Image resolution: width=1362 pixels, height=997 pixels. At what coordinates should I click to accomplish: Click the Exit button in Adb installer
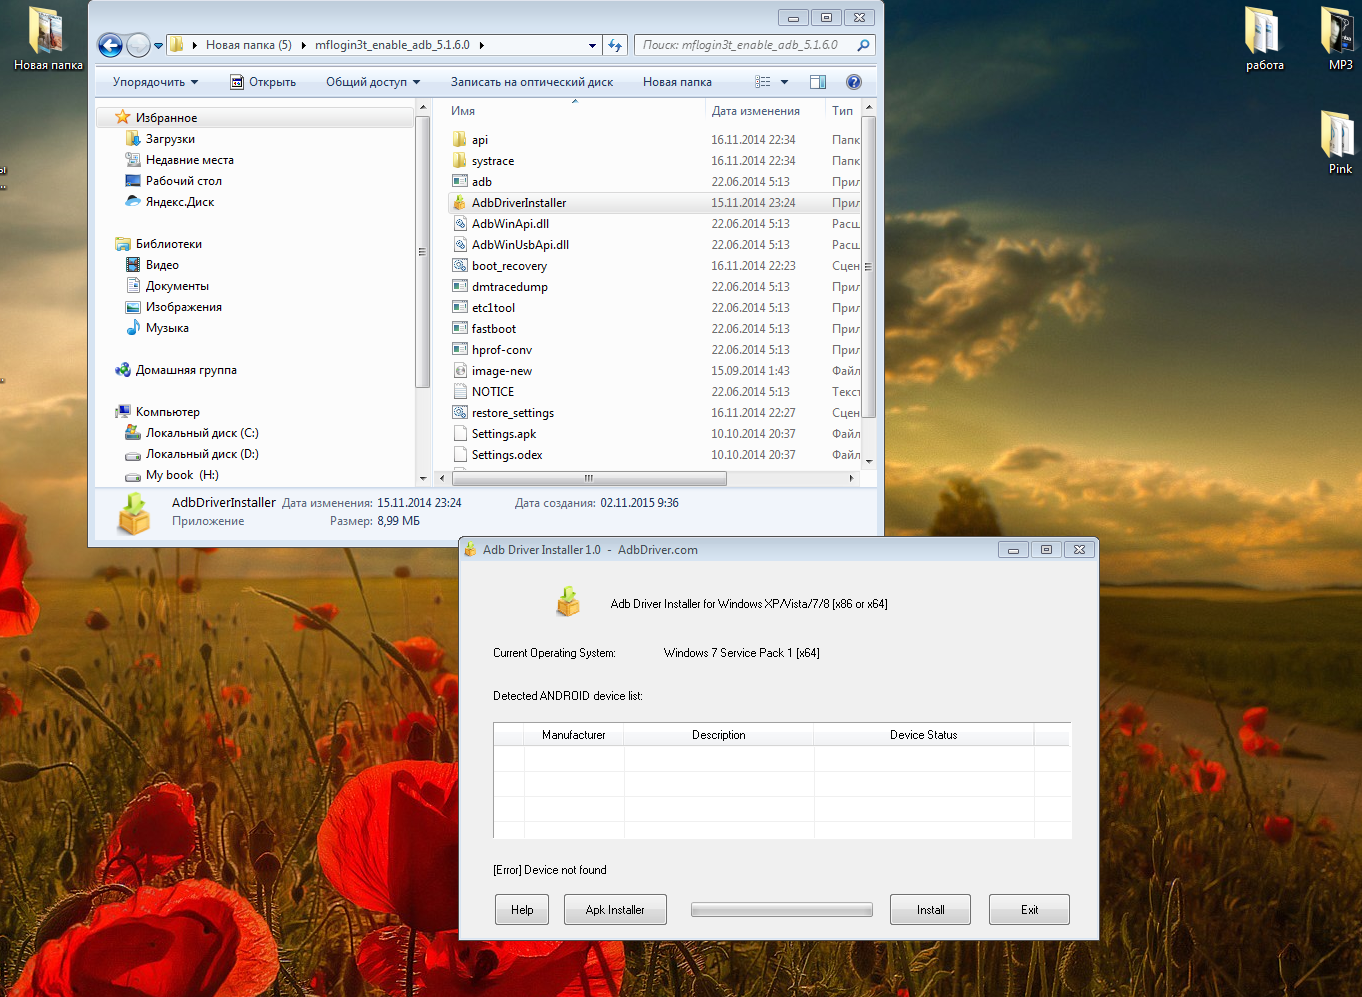click(1029, 910)
